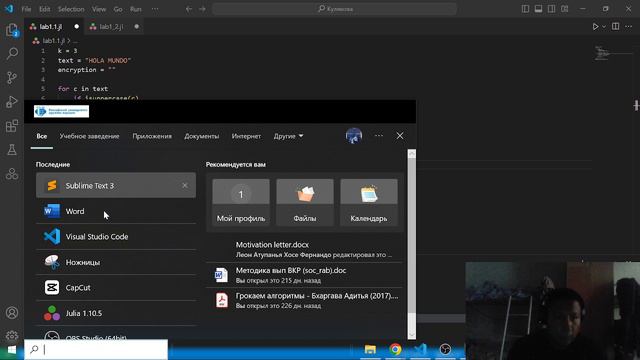Click the user profile avatar in search panel
640x360 pixels.
click(x=353, y=136)
